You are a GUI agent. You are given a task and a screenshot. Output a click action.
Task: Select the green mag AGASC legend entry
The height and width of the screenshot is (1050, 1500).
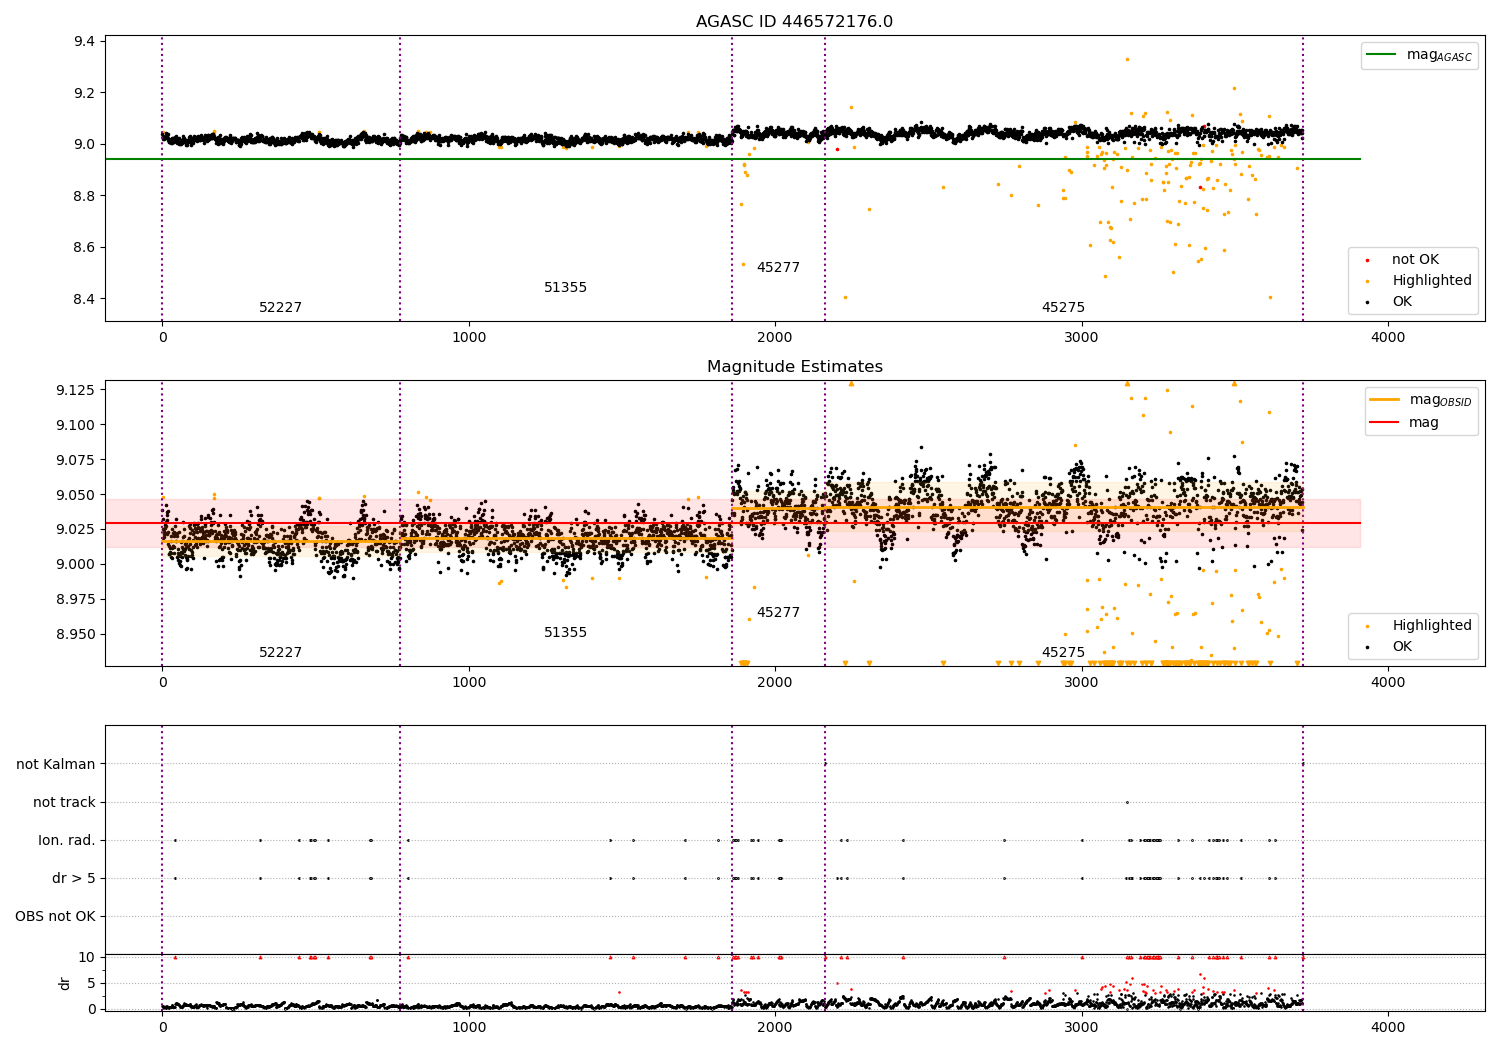click(1419, 56)
